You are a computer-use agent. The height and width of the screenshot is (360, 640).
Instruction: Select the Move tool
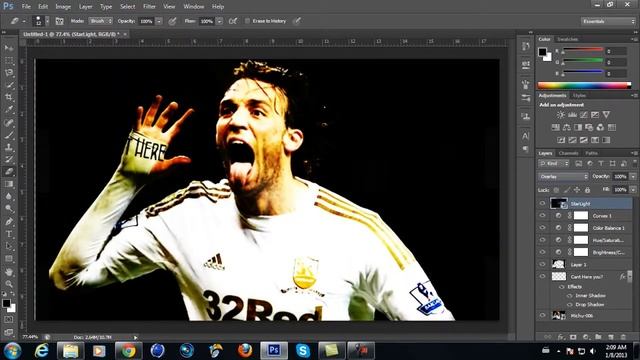click(9, 48)
